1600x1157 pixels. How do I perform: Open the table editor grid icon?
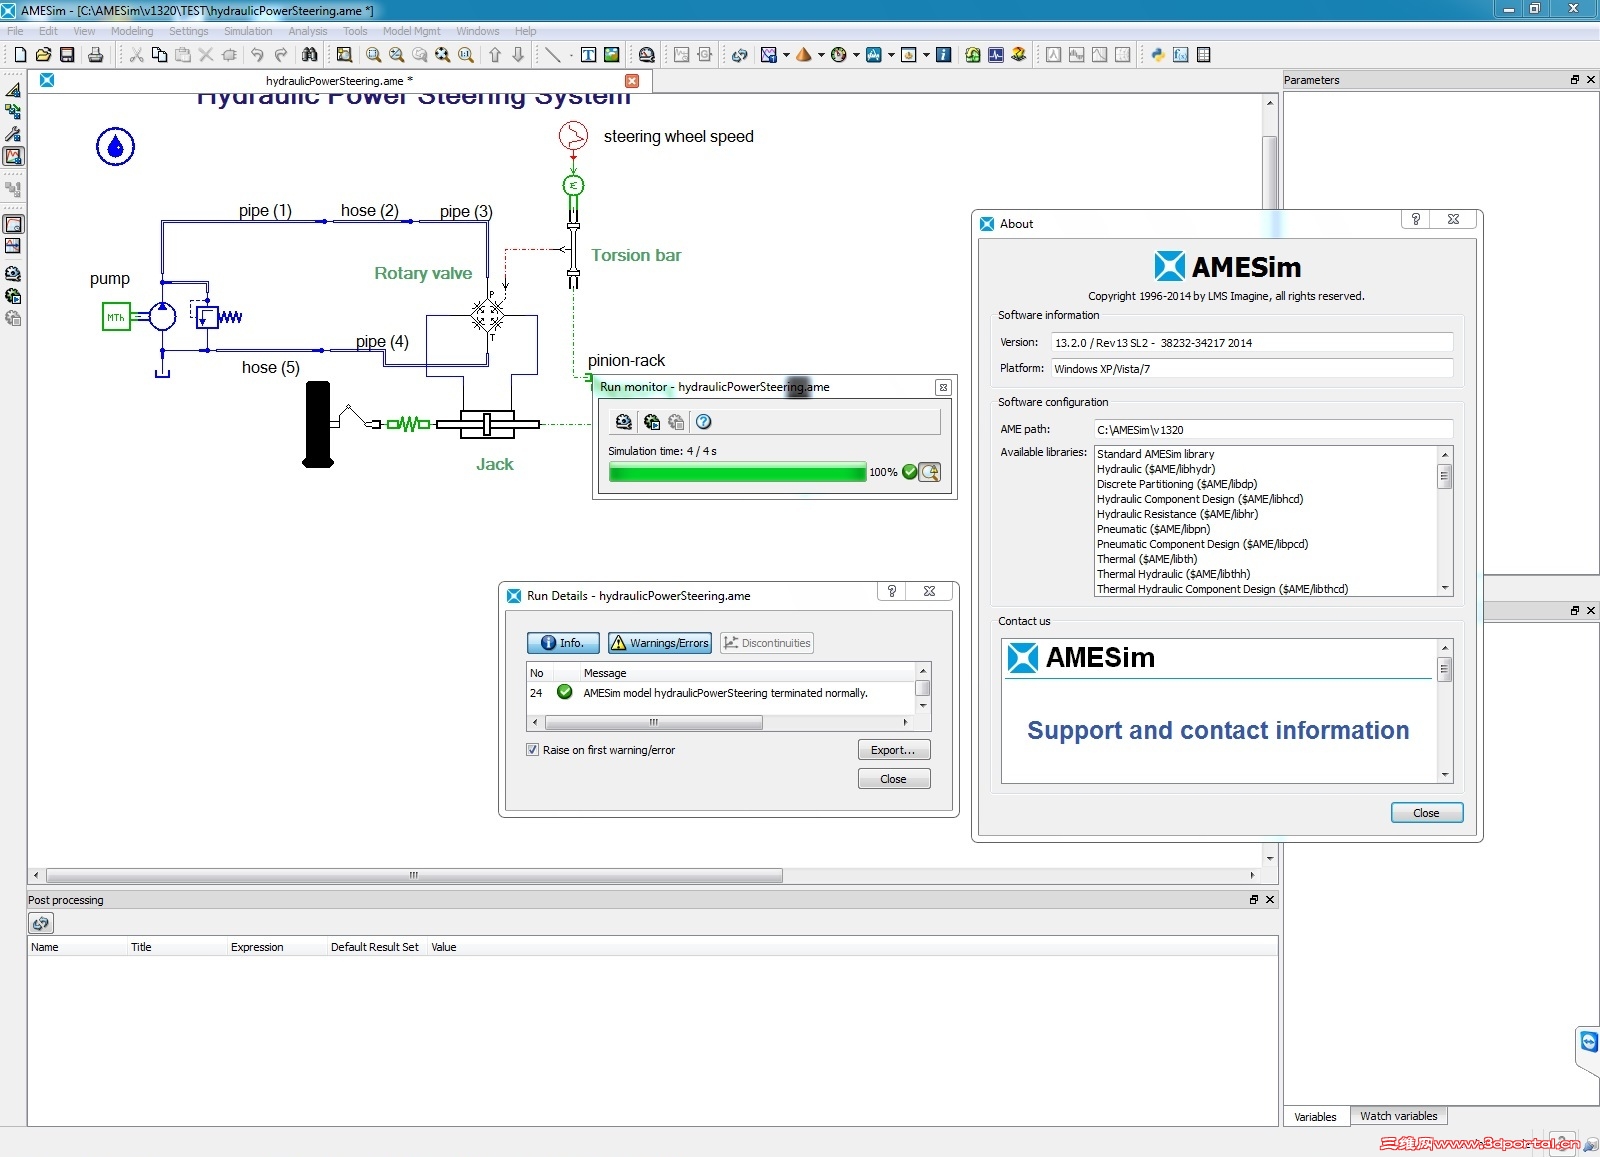(1204, 55)
